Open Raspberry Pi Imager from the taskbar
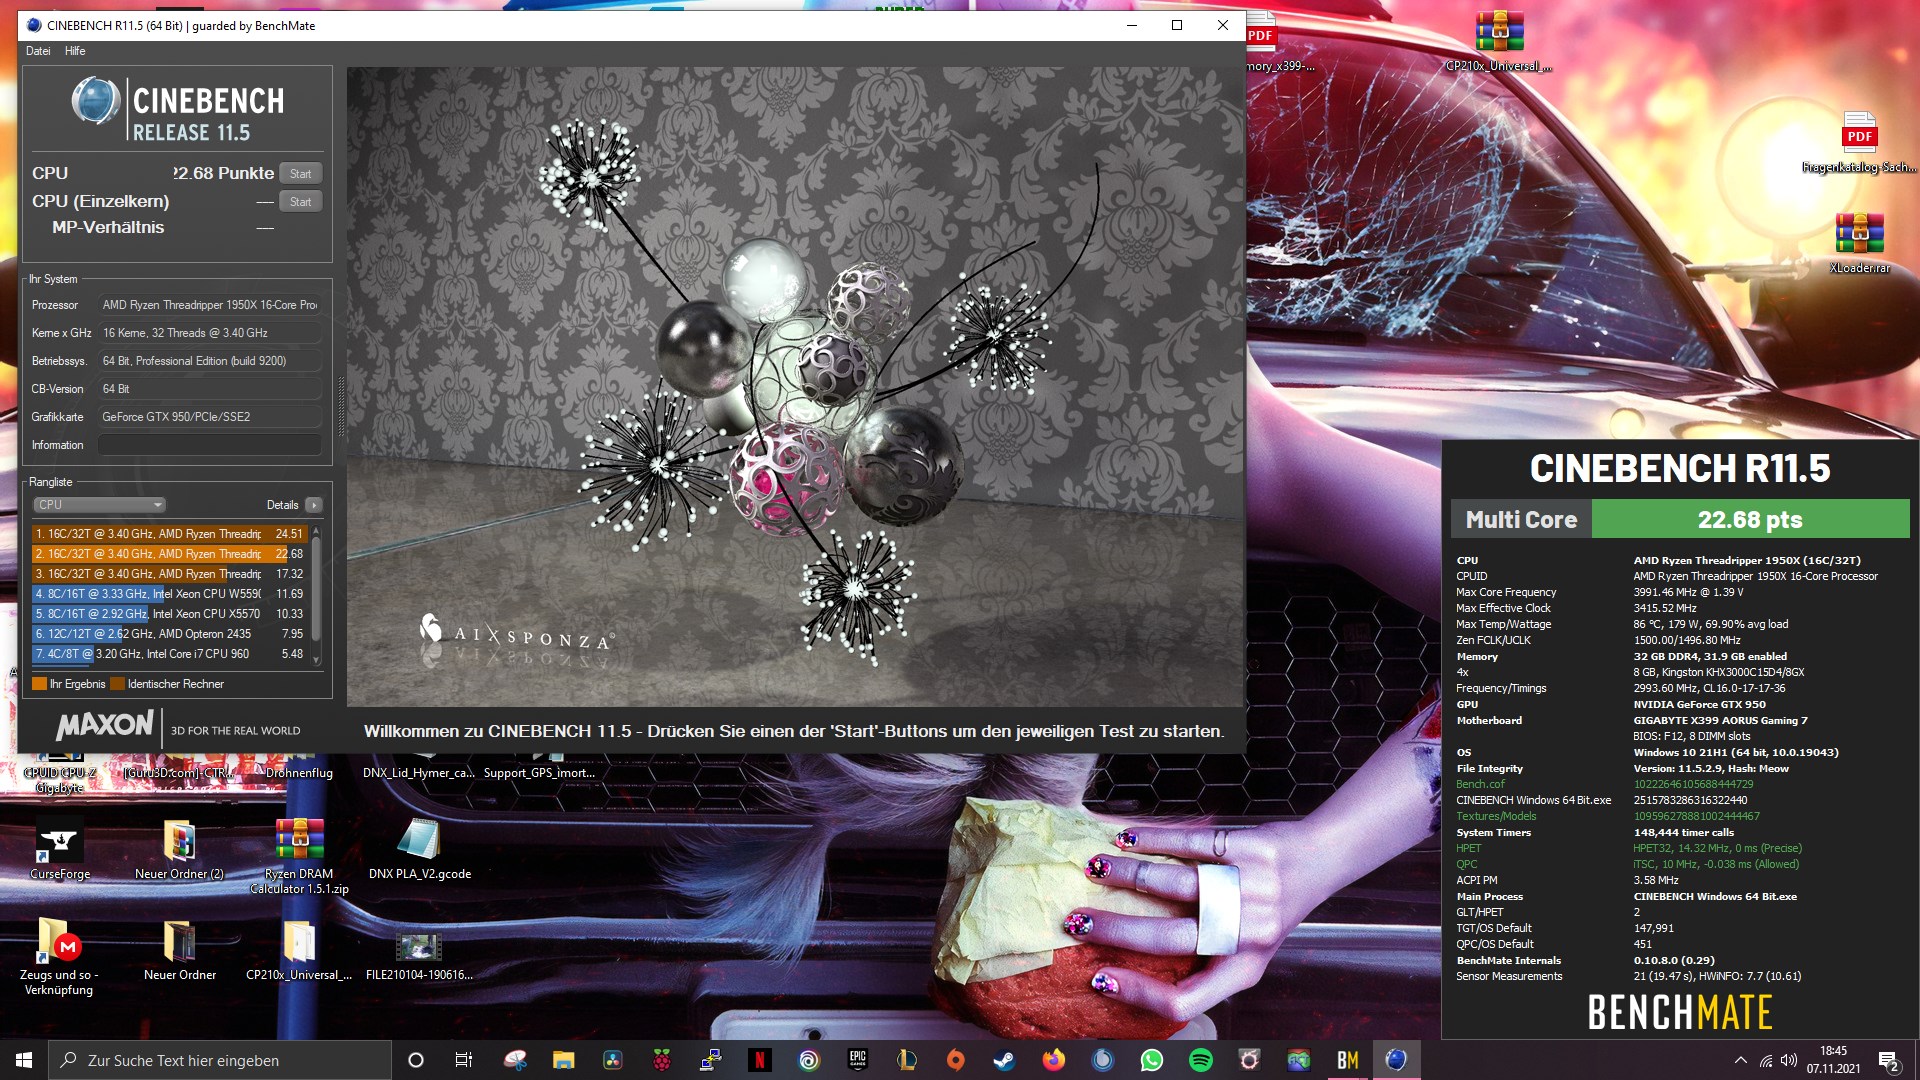The height and width of the screenshot is (1080, 1920). pos(661,1060)
